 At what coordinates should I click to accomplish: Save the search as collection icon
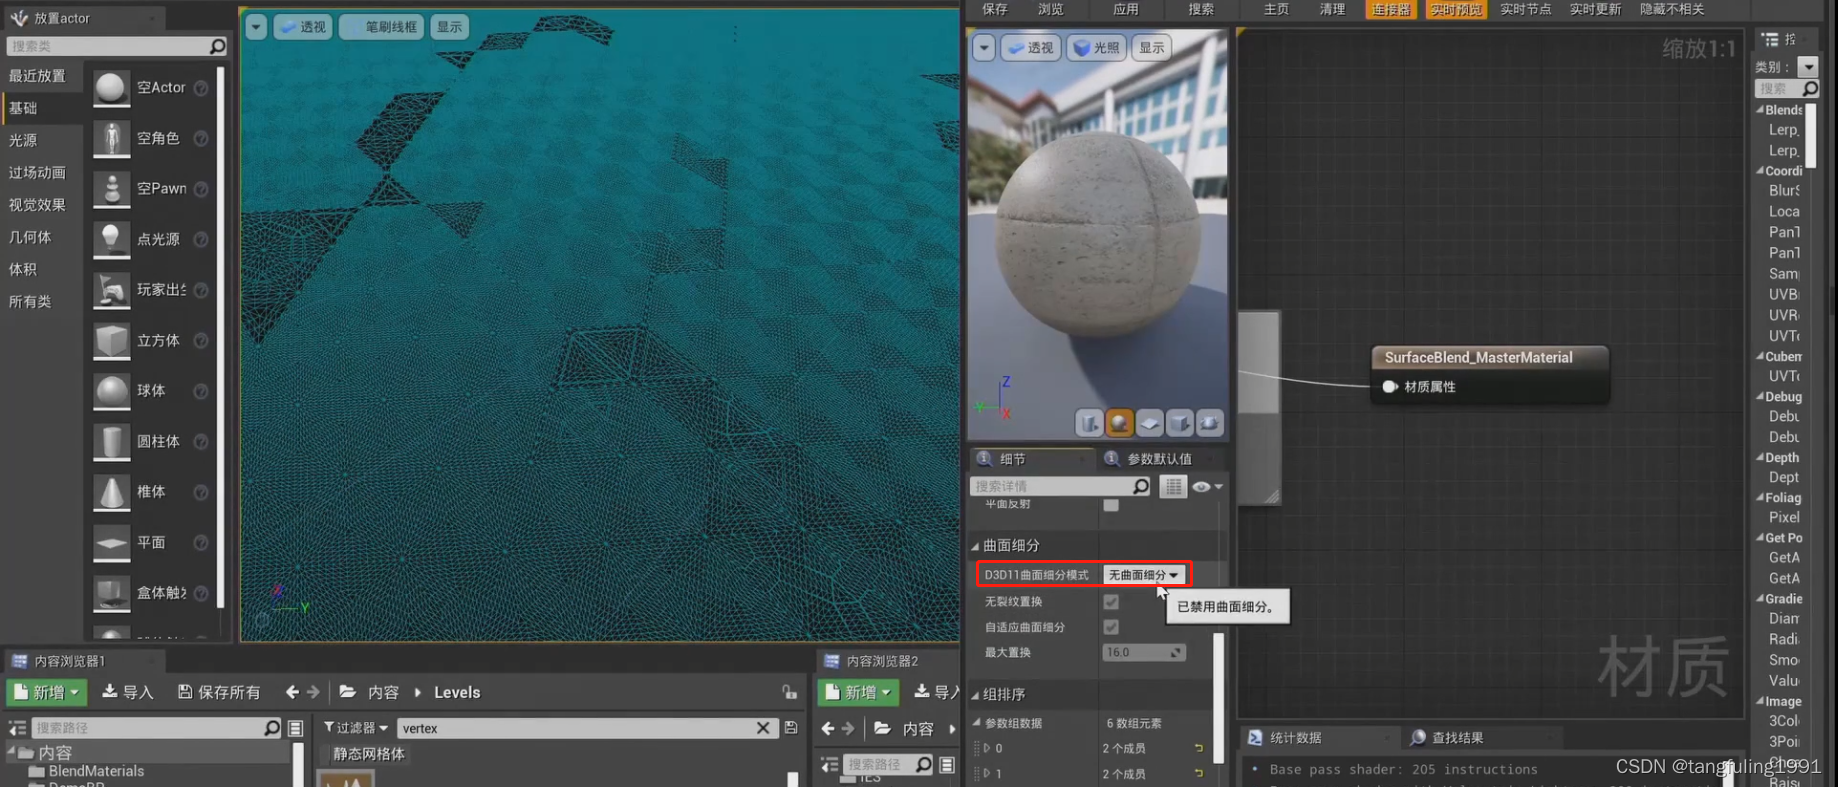pos(791,728)
